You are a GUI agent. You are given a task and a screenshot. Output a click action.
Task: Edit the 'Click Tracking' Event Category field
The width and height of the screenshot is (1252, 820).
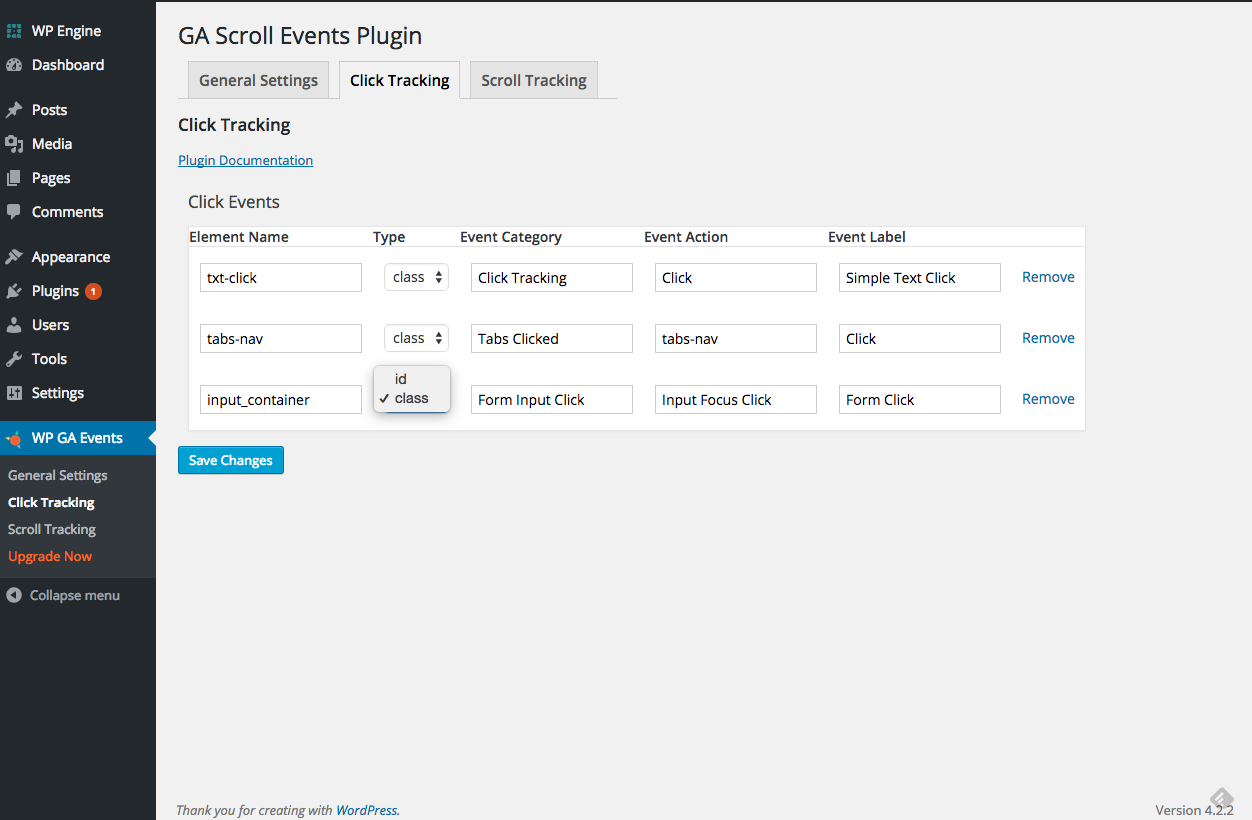552,278
